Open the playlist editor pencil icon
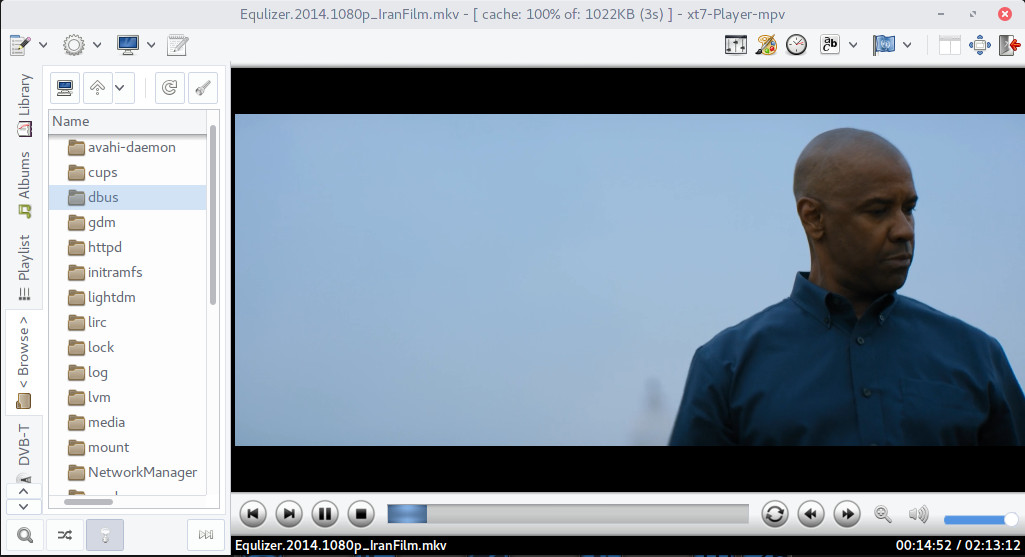This screenshot has height=557, width=1025. click(20, 45)
